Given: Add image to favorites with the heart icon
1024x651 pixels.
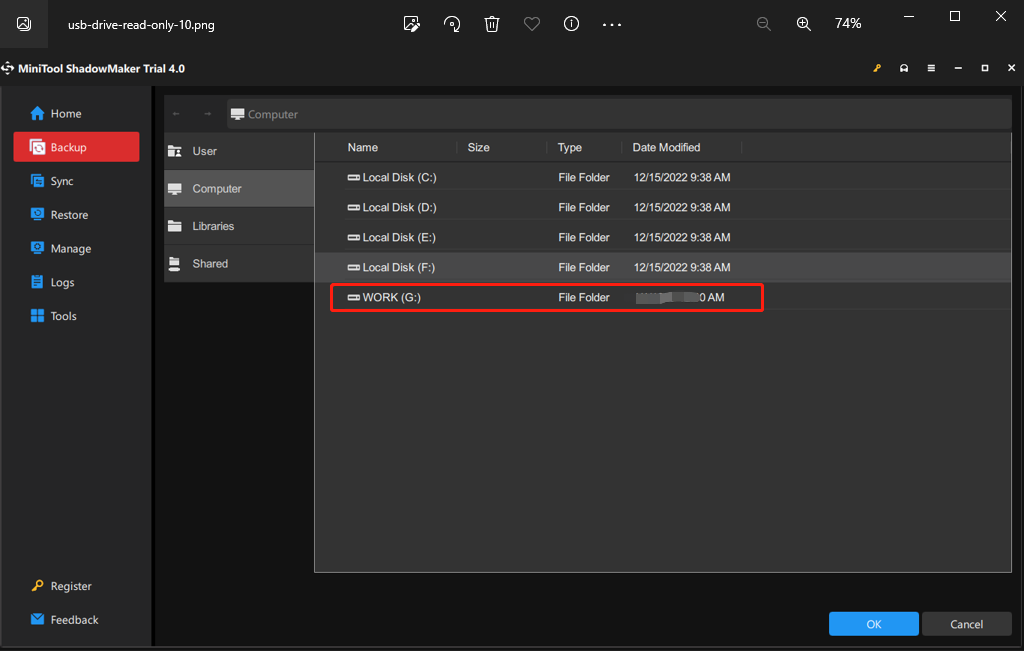Looking at the screenshot, I should [532, 24].
